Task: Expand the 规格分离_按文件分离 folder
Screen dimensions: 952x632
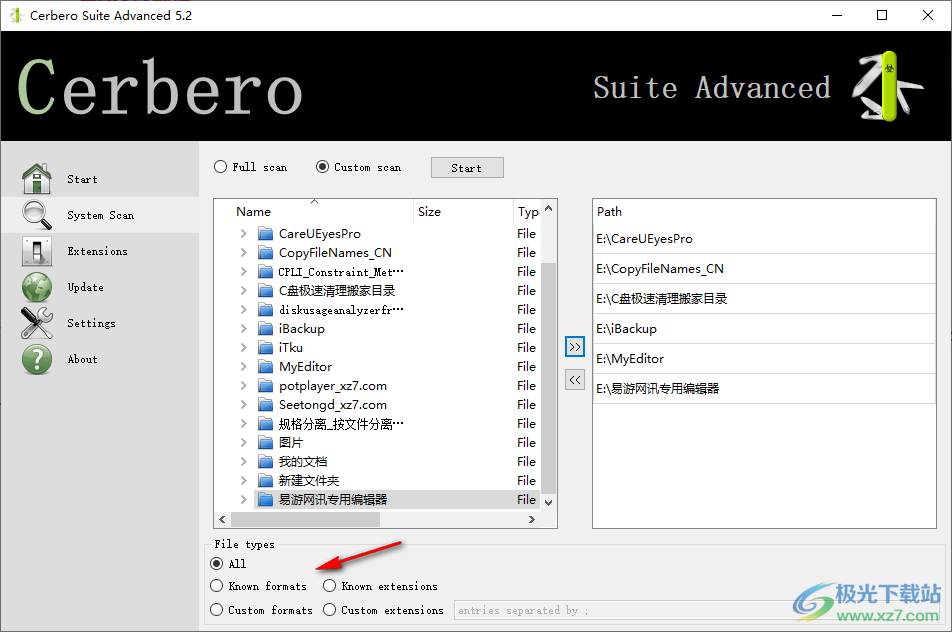Action: point(243,424)
